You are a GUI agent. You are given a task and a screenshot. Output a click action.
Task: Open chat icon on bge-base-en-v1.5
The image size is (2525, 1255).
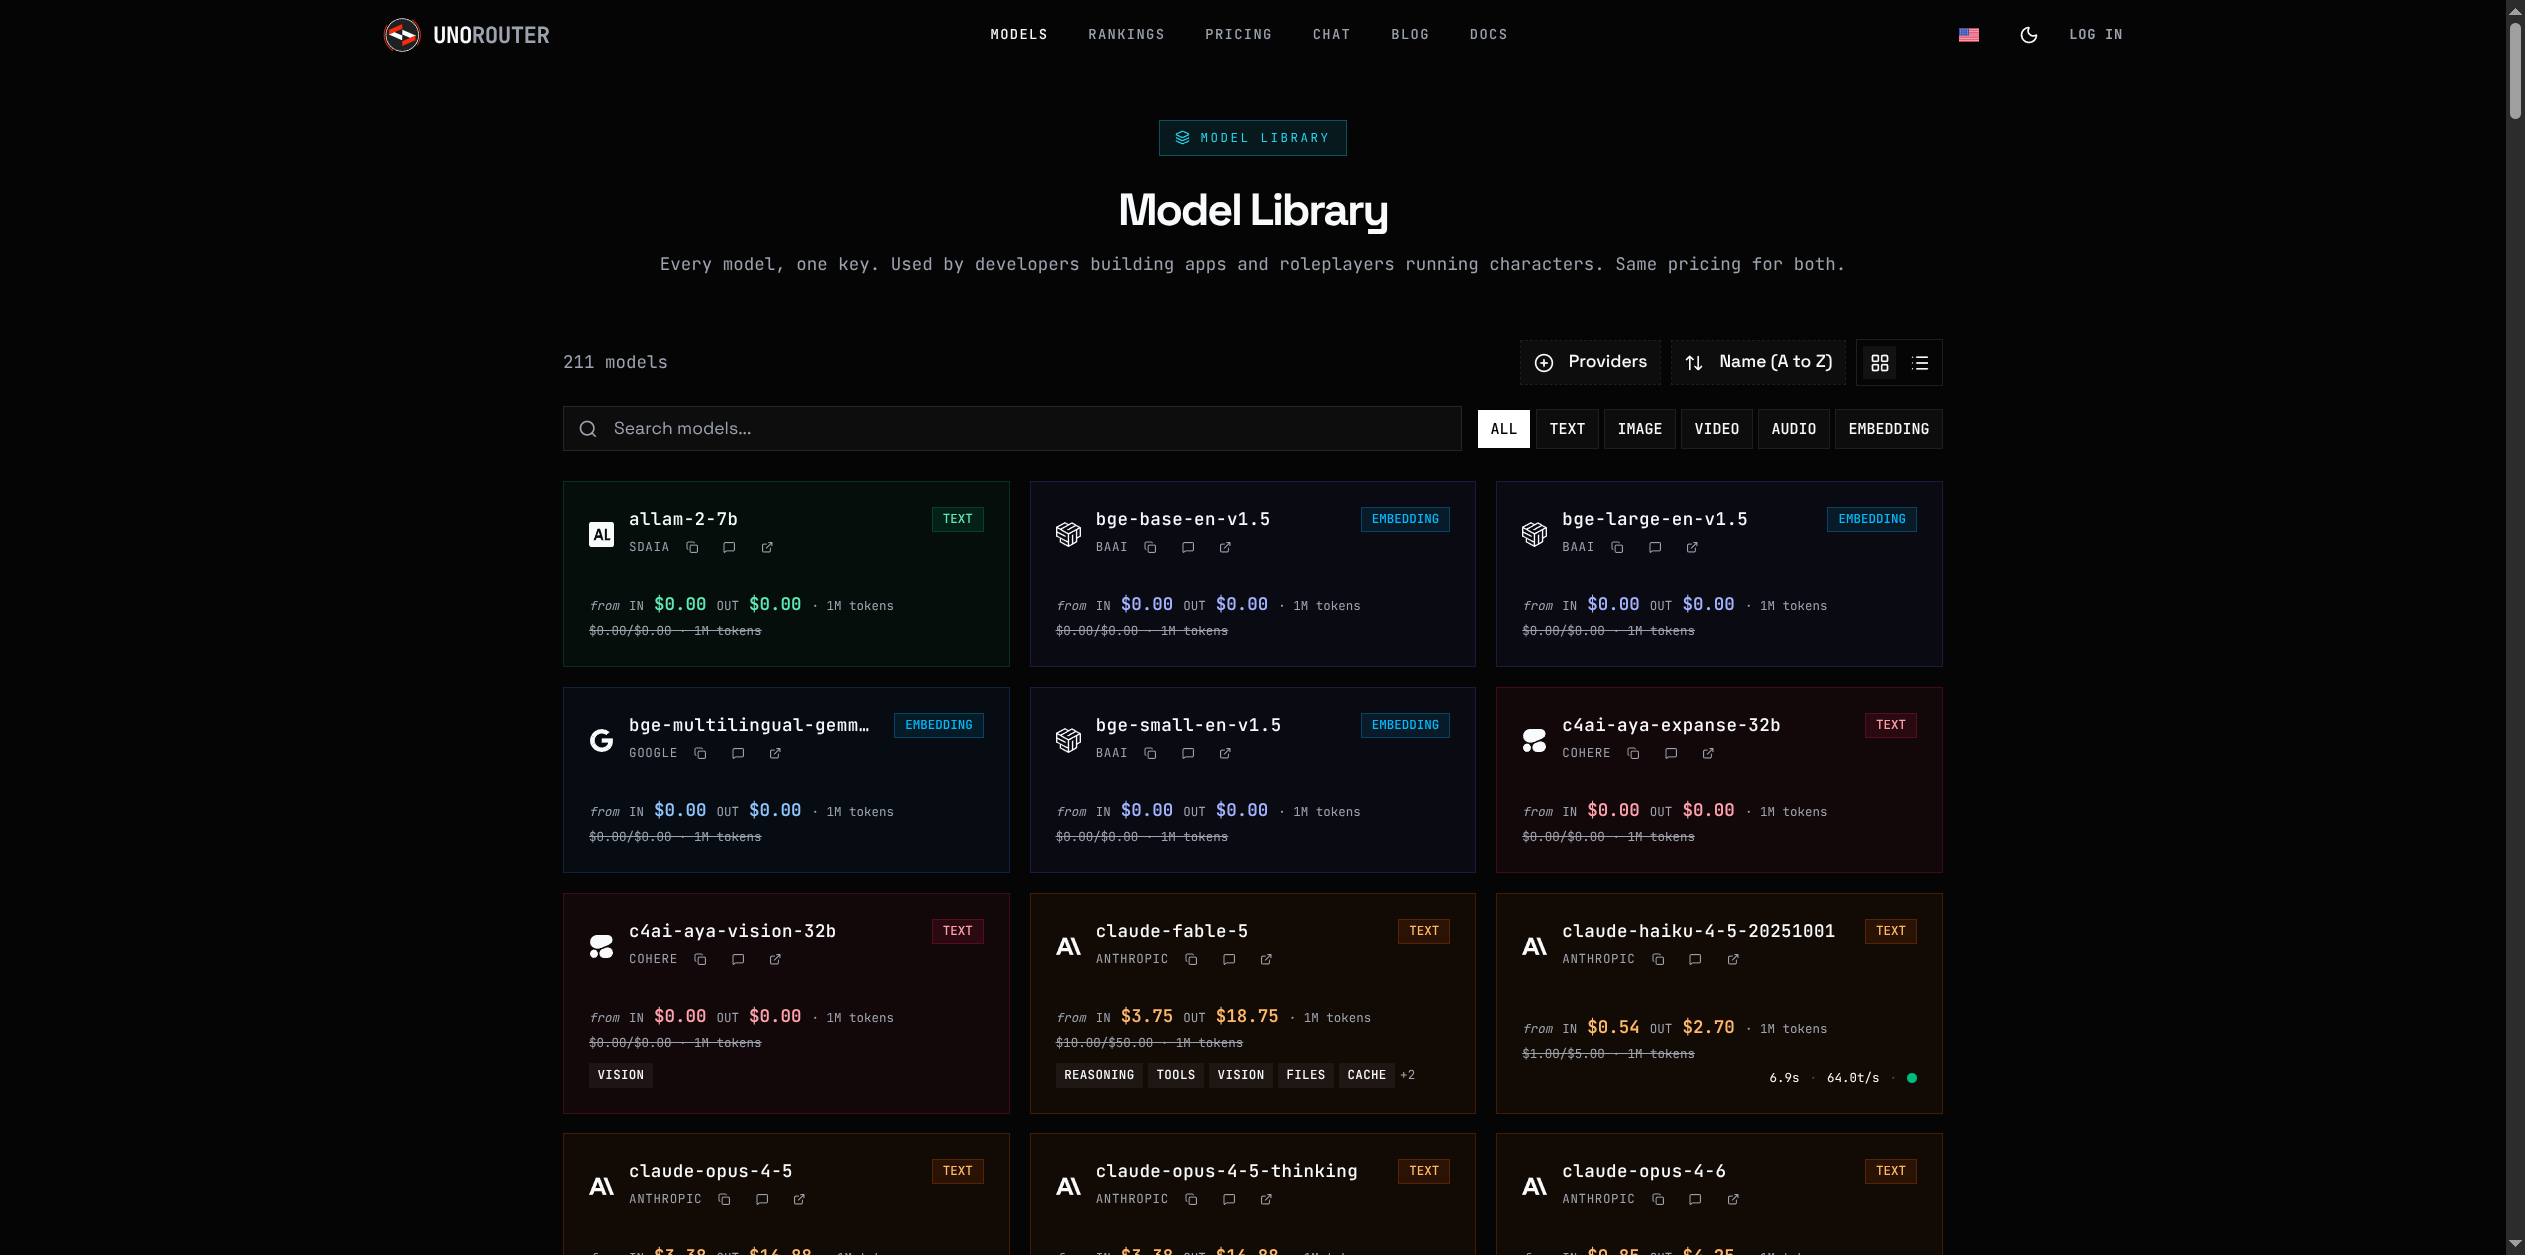(1188, 548)
